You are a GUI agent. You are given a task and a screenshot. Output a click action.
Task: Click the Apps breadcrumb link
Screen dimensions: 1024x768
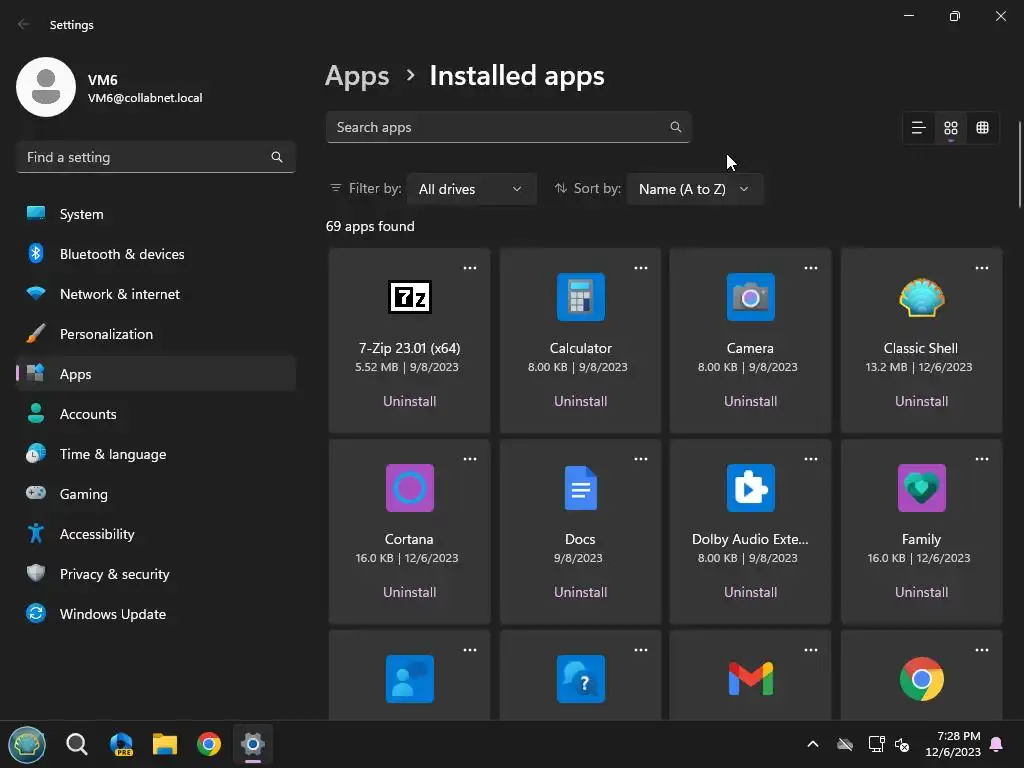pyautogui.click(x=357, y=76)
